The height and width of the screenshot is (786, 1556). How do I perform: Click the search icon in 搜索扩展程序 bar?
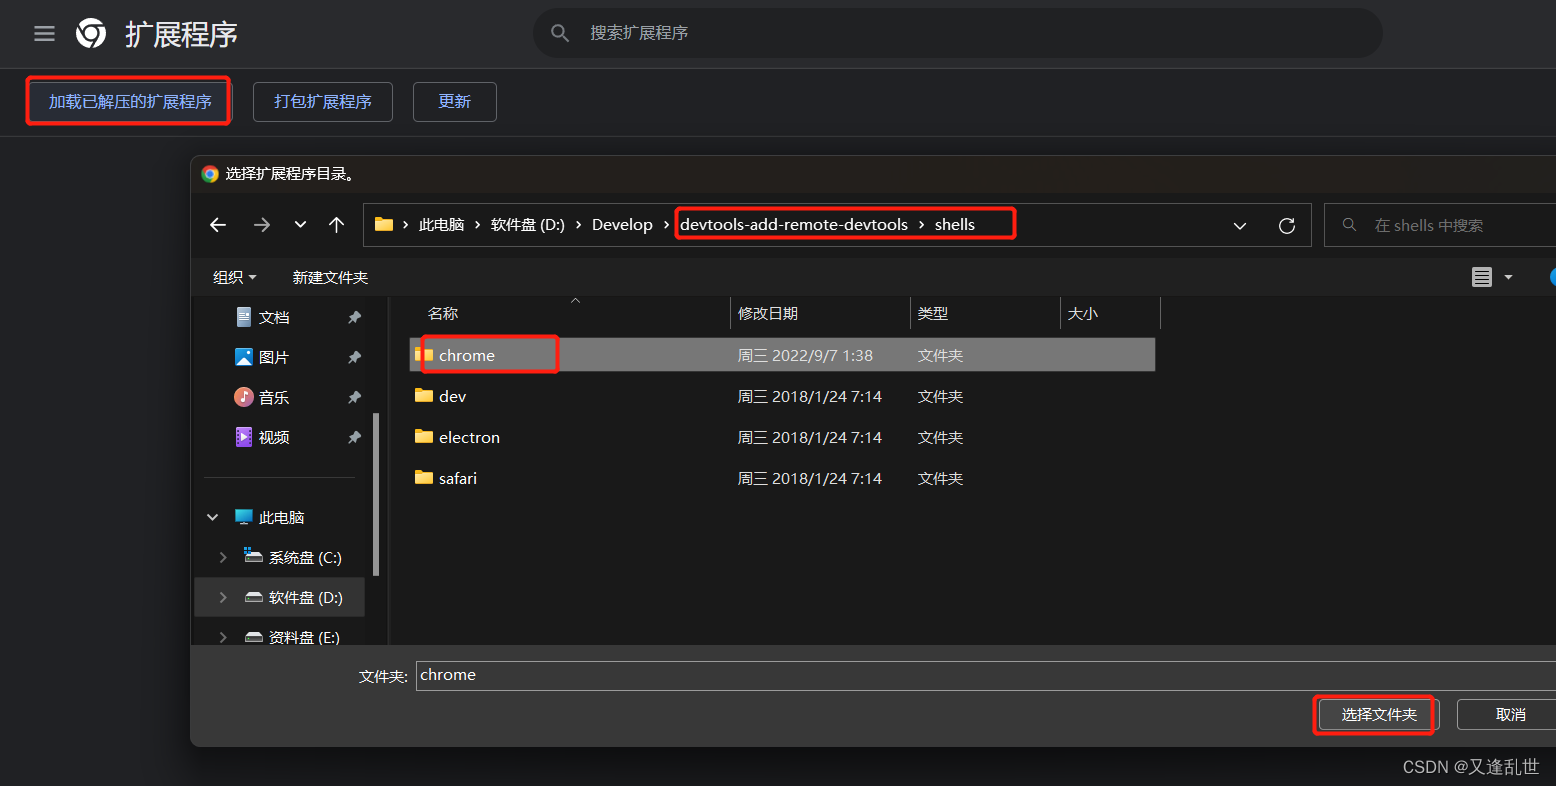(560, 33)
